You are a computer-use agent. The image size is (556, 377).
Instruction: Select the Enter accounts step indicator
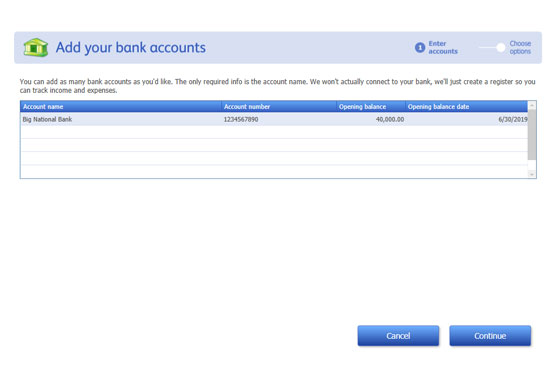(x=420, y=48)
